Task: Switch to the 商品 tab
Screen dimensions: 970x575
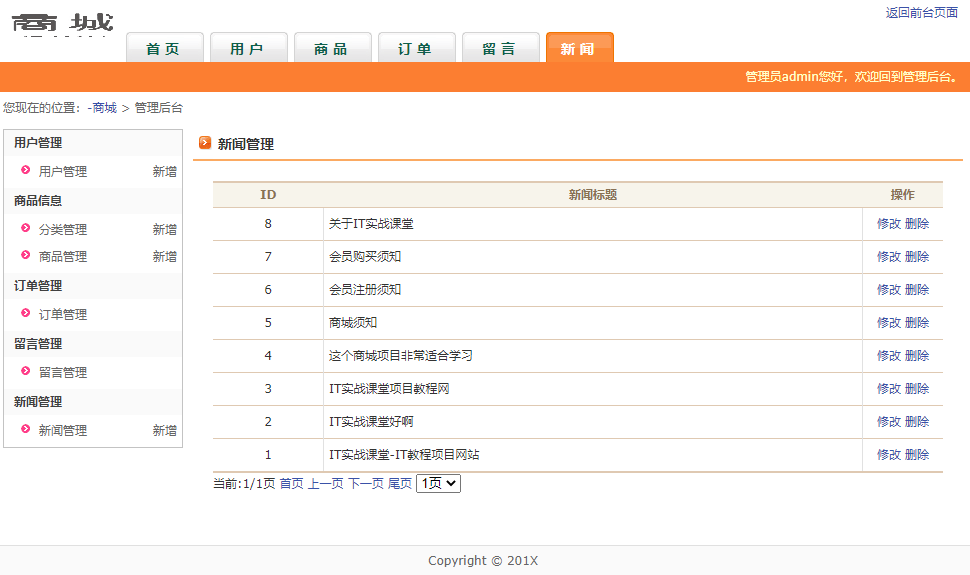Action: pos(333,48)
